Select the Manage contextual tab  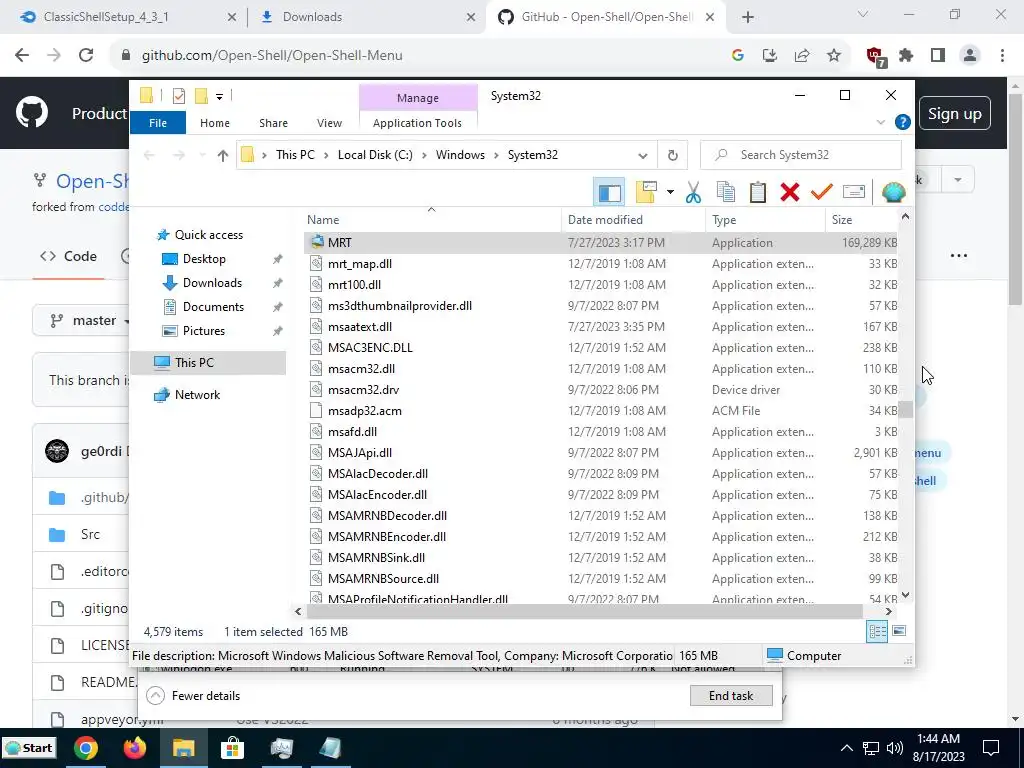pyautogui.click(x=418, y=98)
